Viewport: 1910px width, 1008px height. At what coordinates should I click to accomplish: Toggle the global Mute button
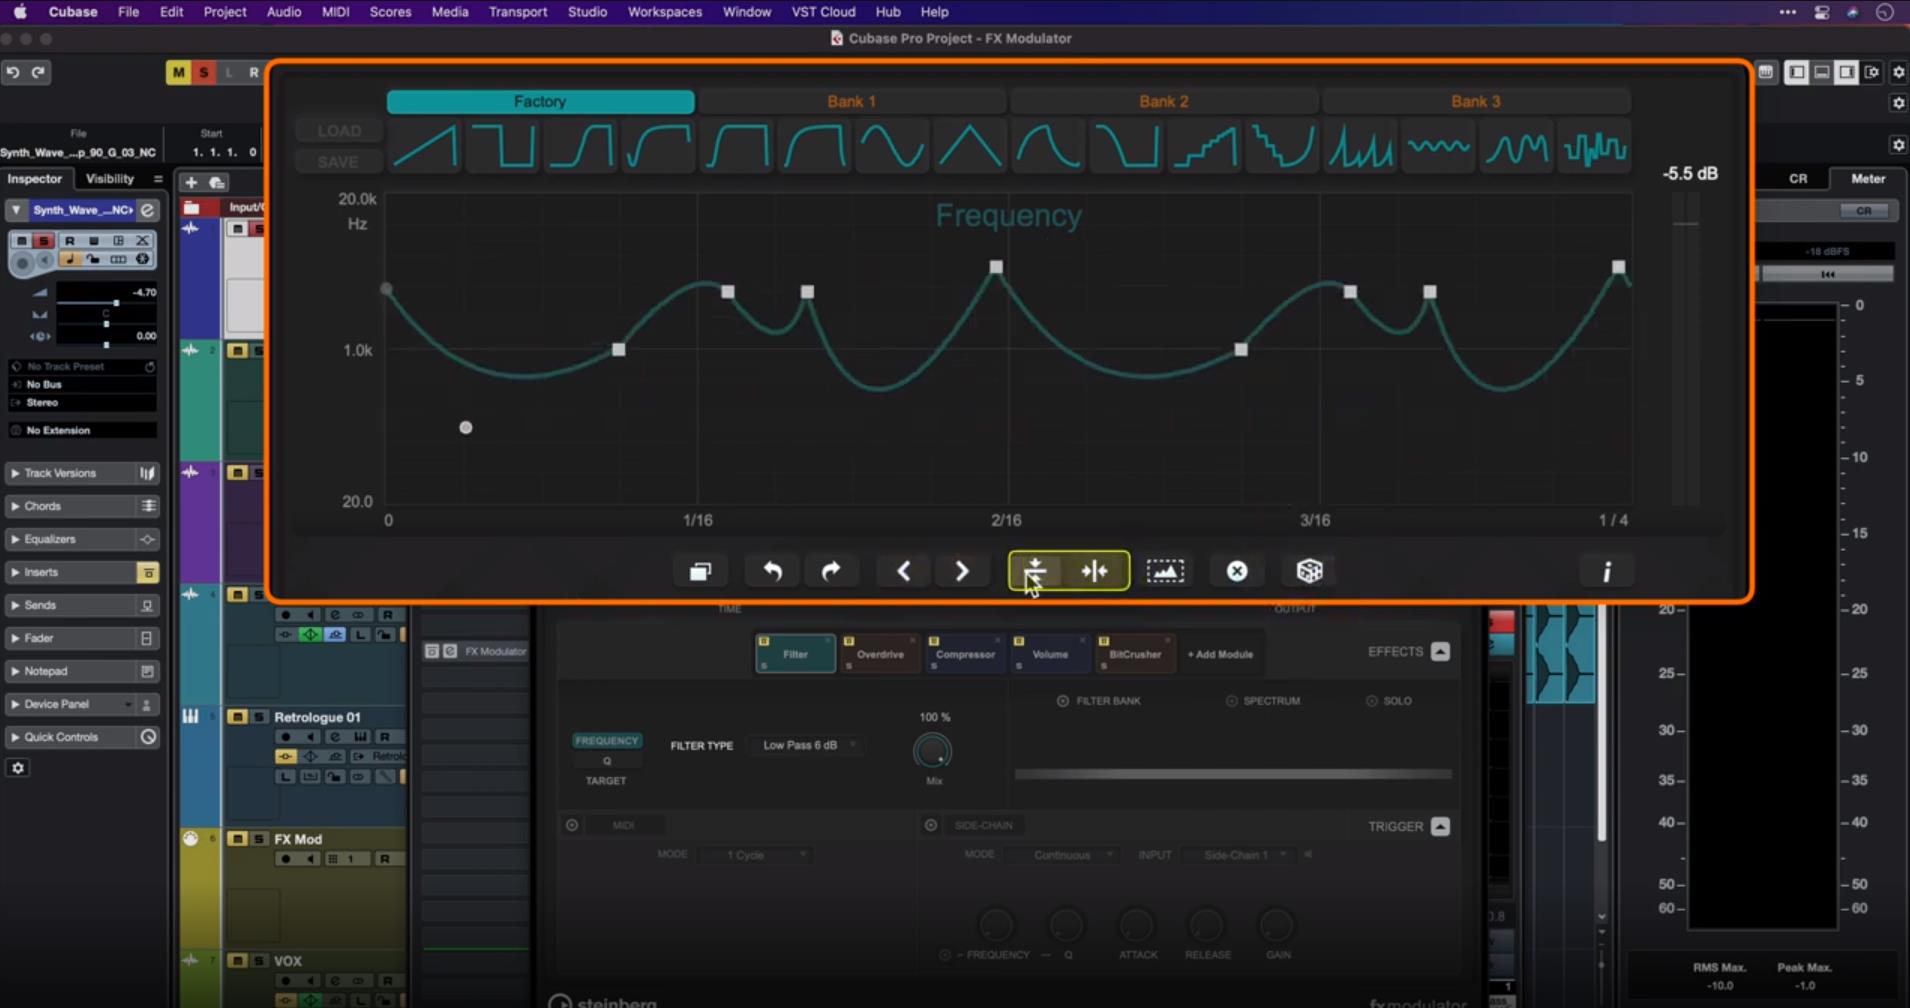pos(178,72)
